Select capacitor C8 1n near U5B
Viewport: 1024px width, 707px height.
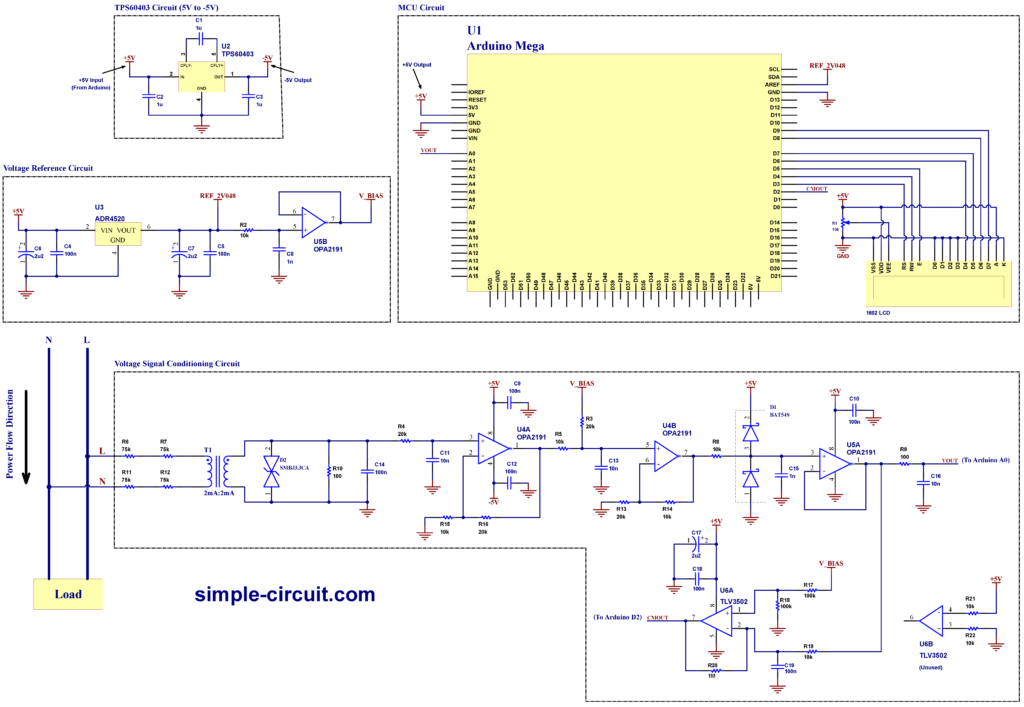tap(279, 249)
